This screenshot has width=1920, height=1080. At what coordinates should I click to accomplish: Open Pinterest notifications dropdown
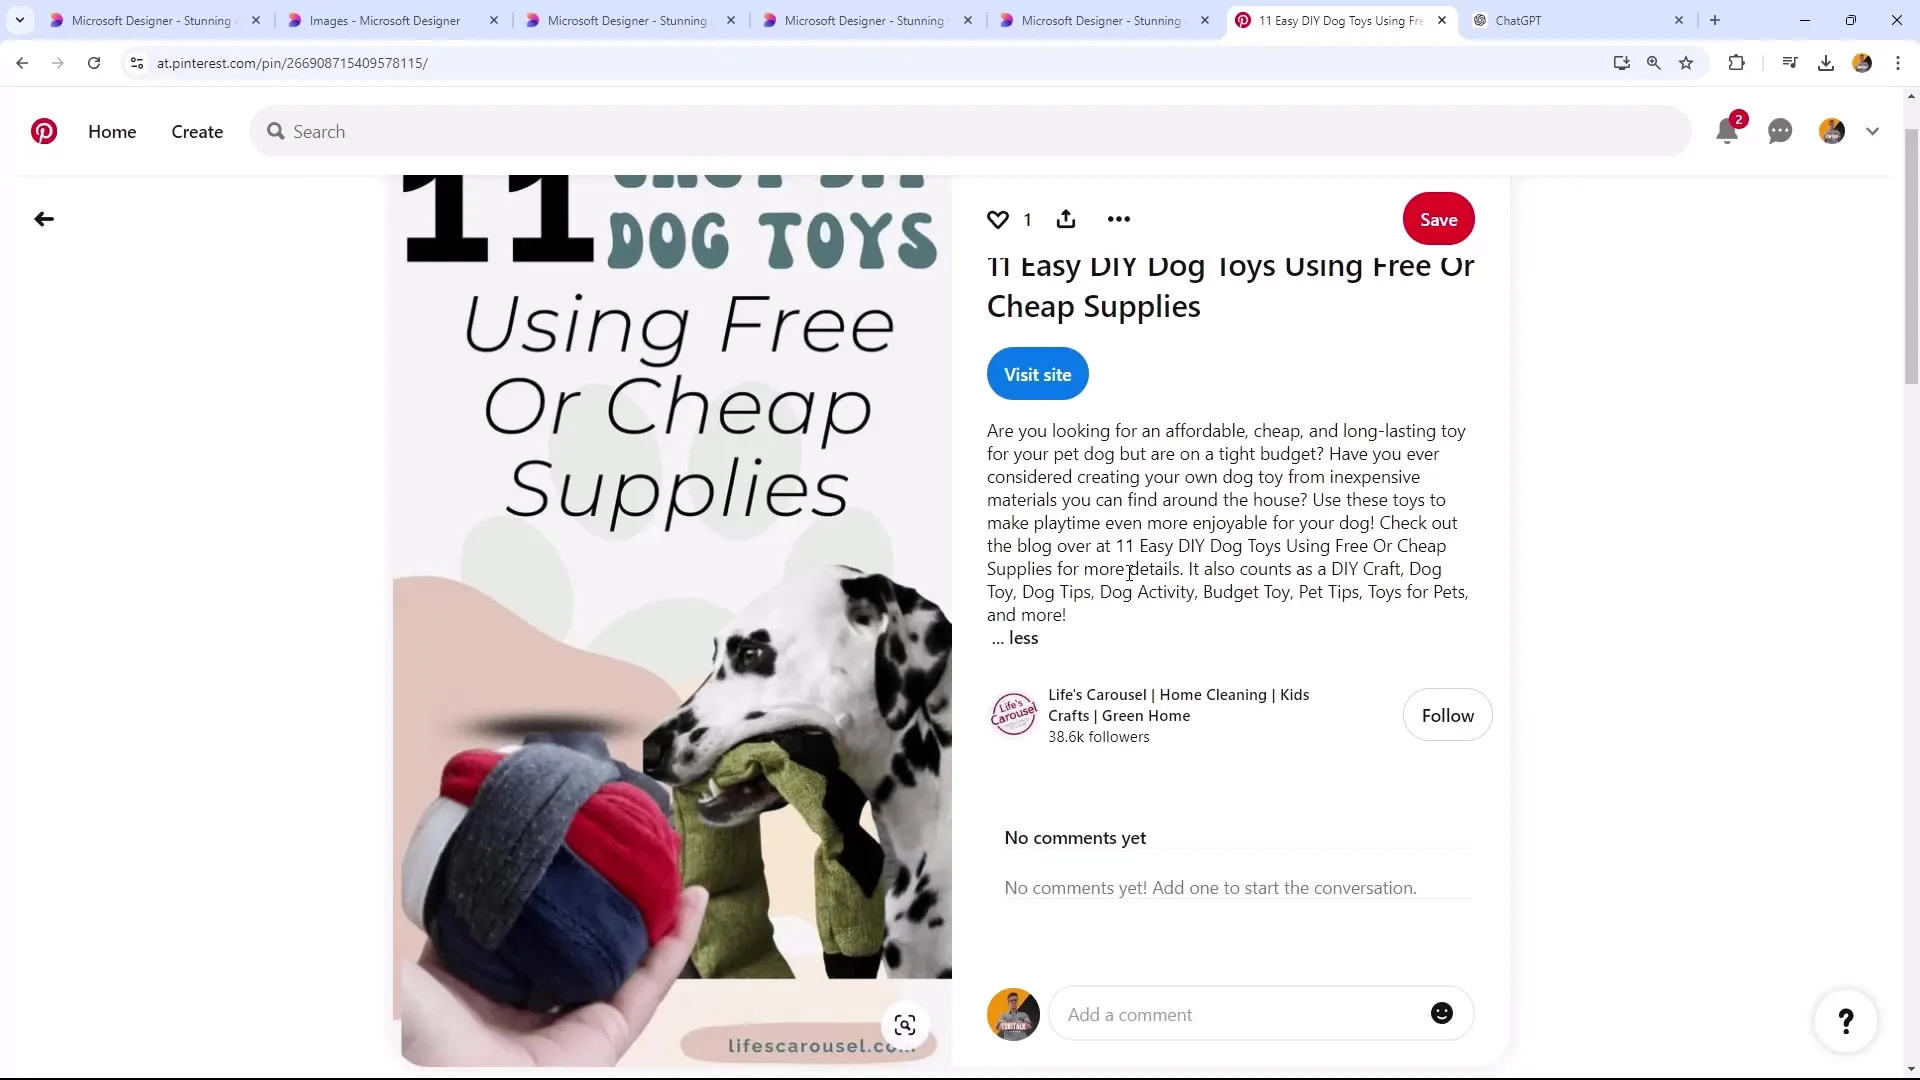[x=1729, y=131]
